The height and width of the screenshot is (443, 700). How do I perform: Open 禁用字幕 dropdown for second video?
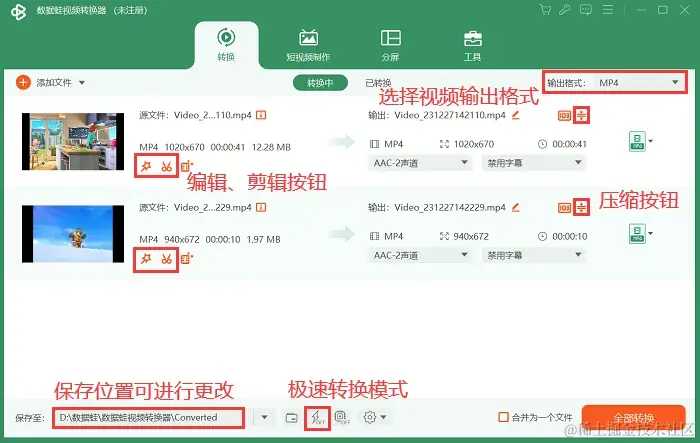point(534,255)
